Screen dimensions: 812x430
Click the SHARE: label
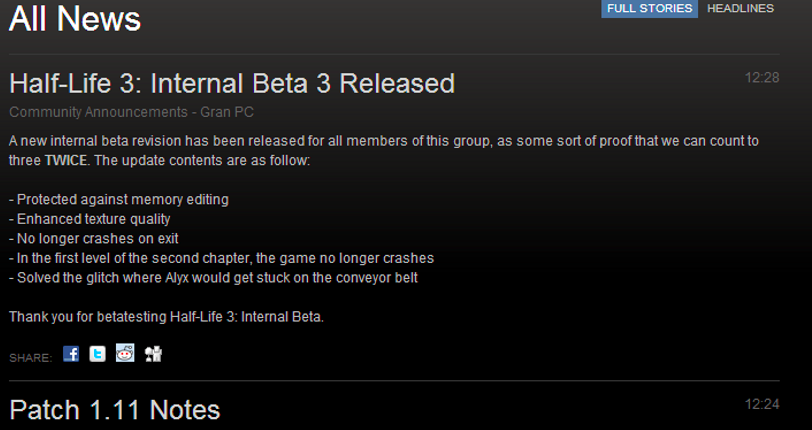point(30,357)
